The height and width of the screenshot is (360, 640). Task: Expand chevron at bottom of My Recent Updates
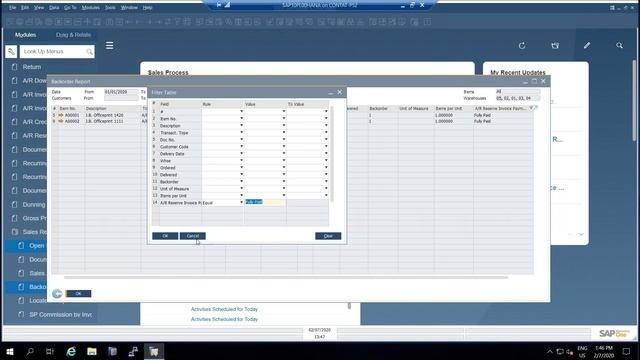581,234
